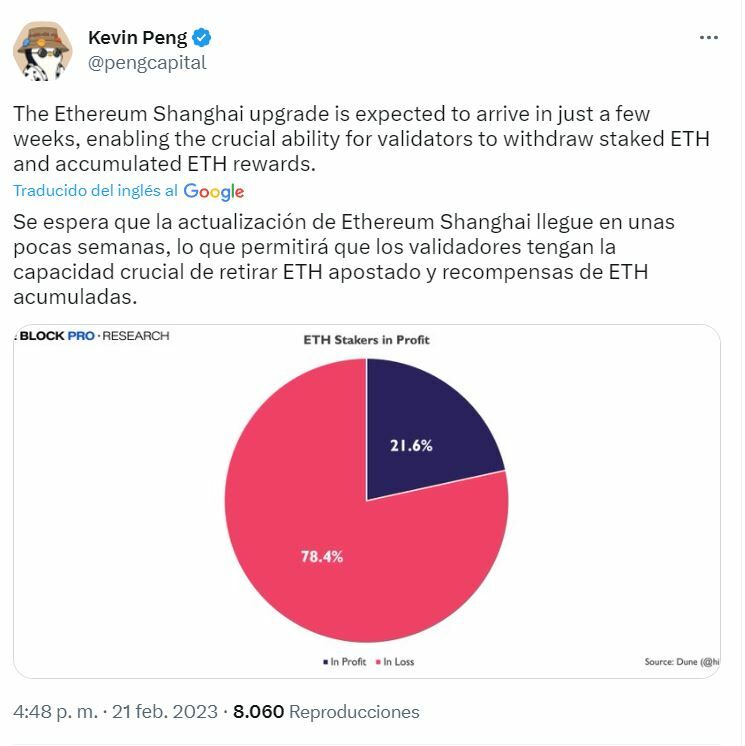Click Kevin Peng's profile avatar

41,51
